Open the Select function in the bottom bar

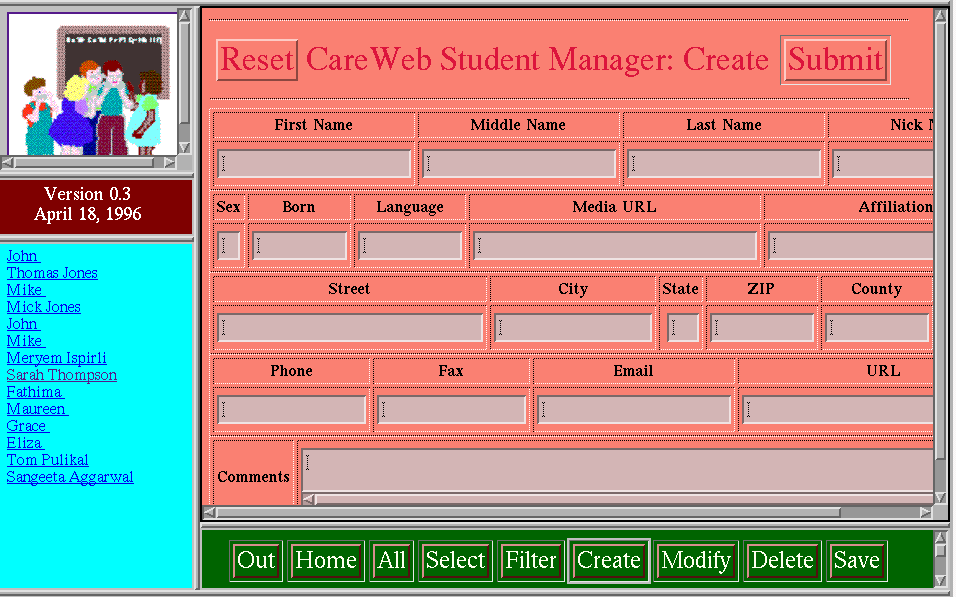point(455,560)
